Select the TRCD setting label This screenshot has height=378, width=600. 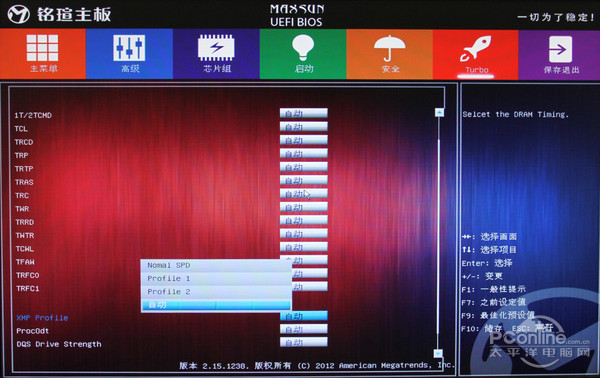click(x=24, y=142)
